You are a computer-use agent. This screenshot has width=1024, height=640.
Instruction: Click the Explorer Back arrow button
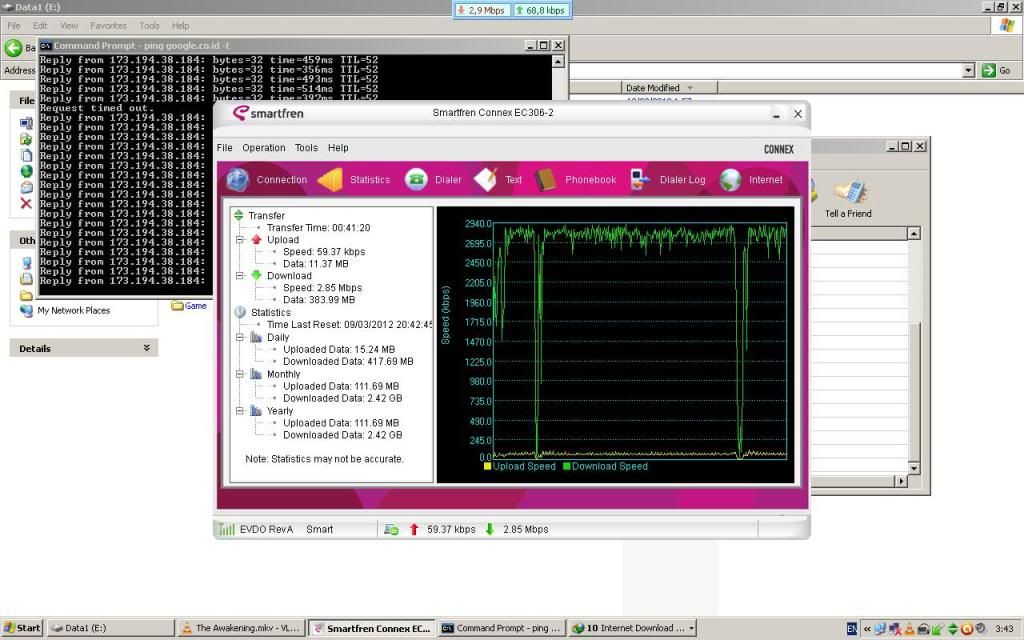point(13,48)
